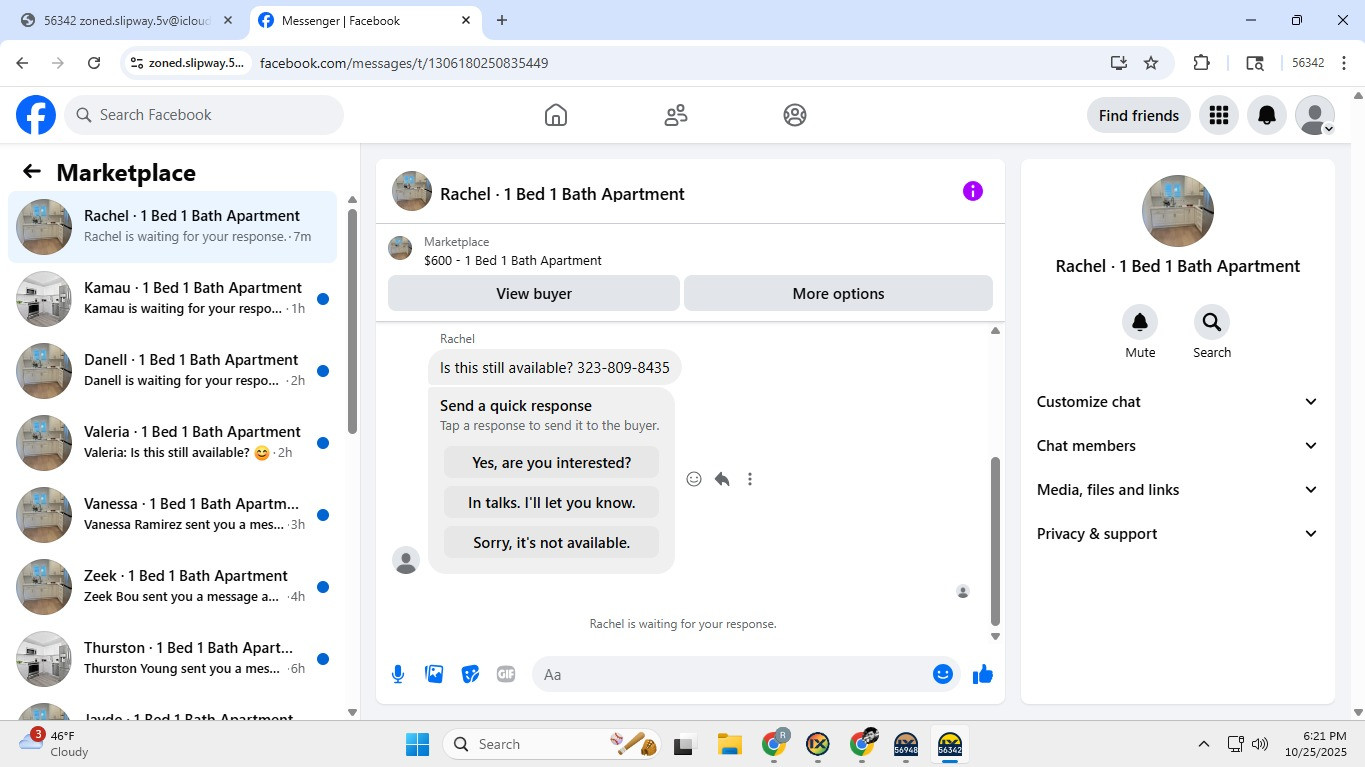Image resolution: width=1365 pixels, height=767 pixels.
Task: Send quick response Sorry, it's not available.
Action: [x=551, y=543]
